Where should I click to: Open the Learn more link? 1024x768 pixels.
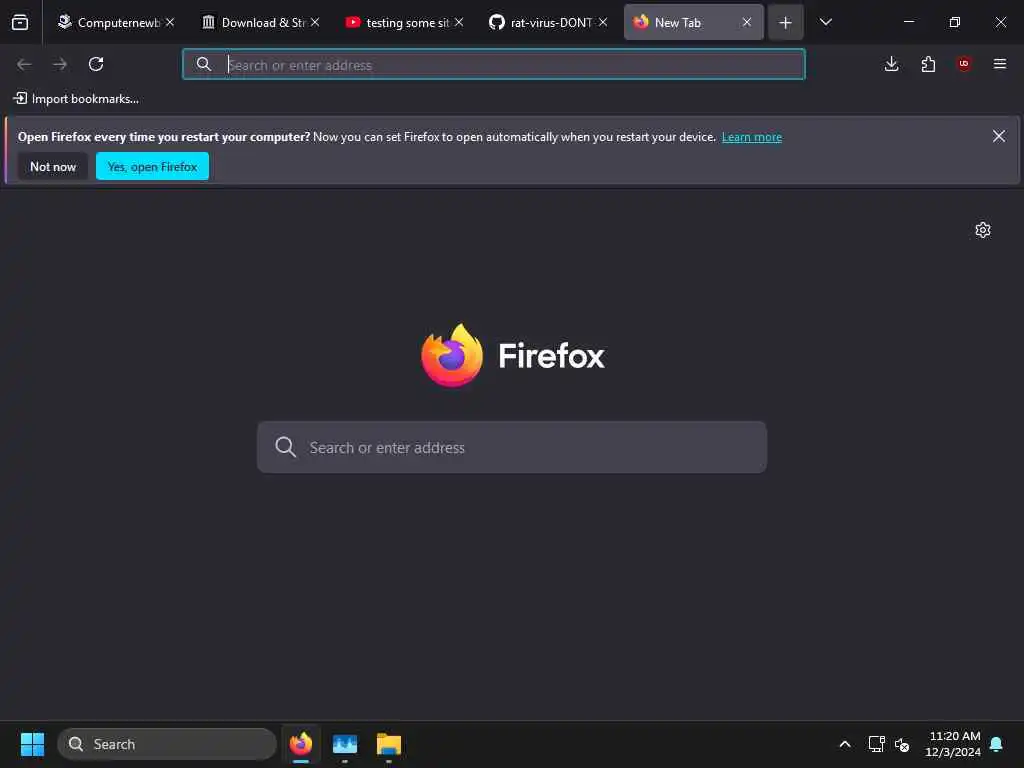click(x=752, y=137)
